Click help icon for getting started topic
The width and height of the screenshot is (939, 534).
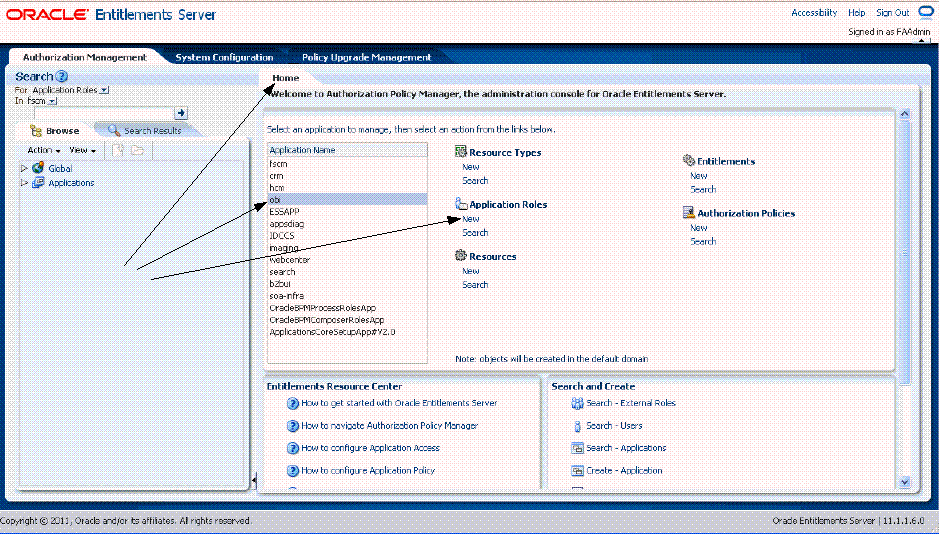click(x=293, y=403)
